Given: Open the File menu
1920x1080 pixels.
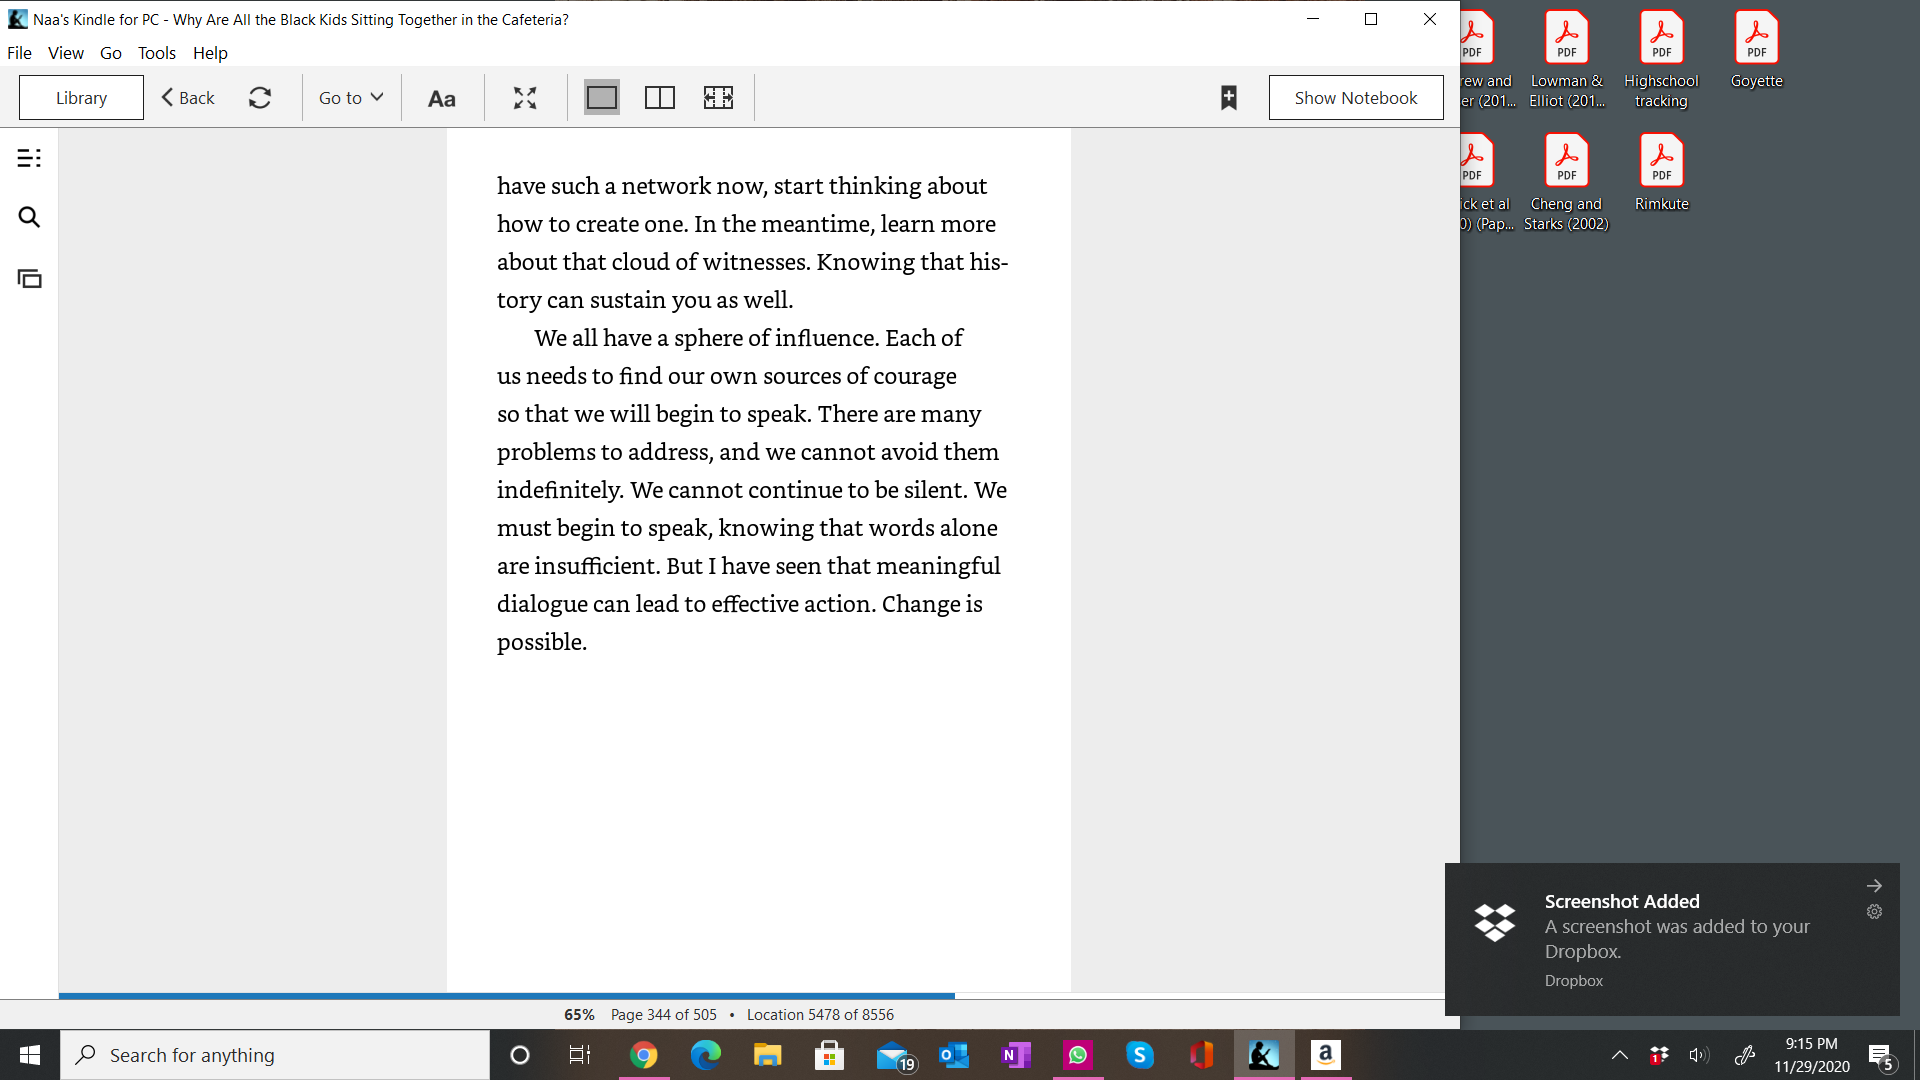Looking at the screenshot, I should pos(19,53).
